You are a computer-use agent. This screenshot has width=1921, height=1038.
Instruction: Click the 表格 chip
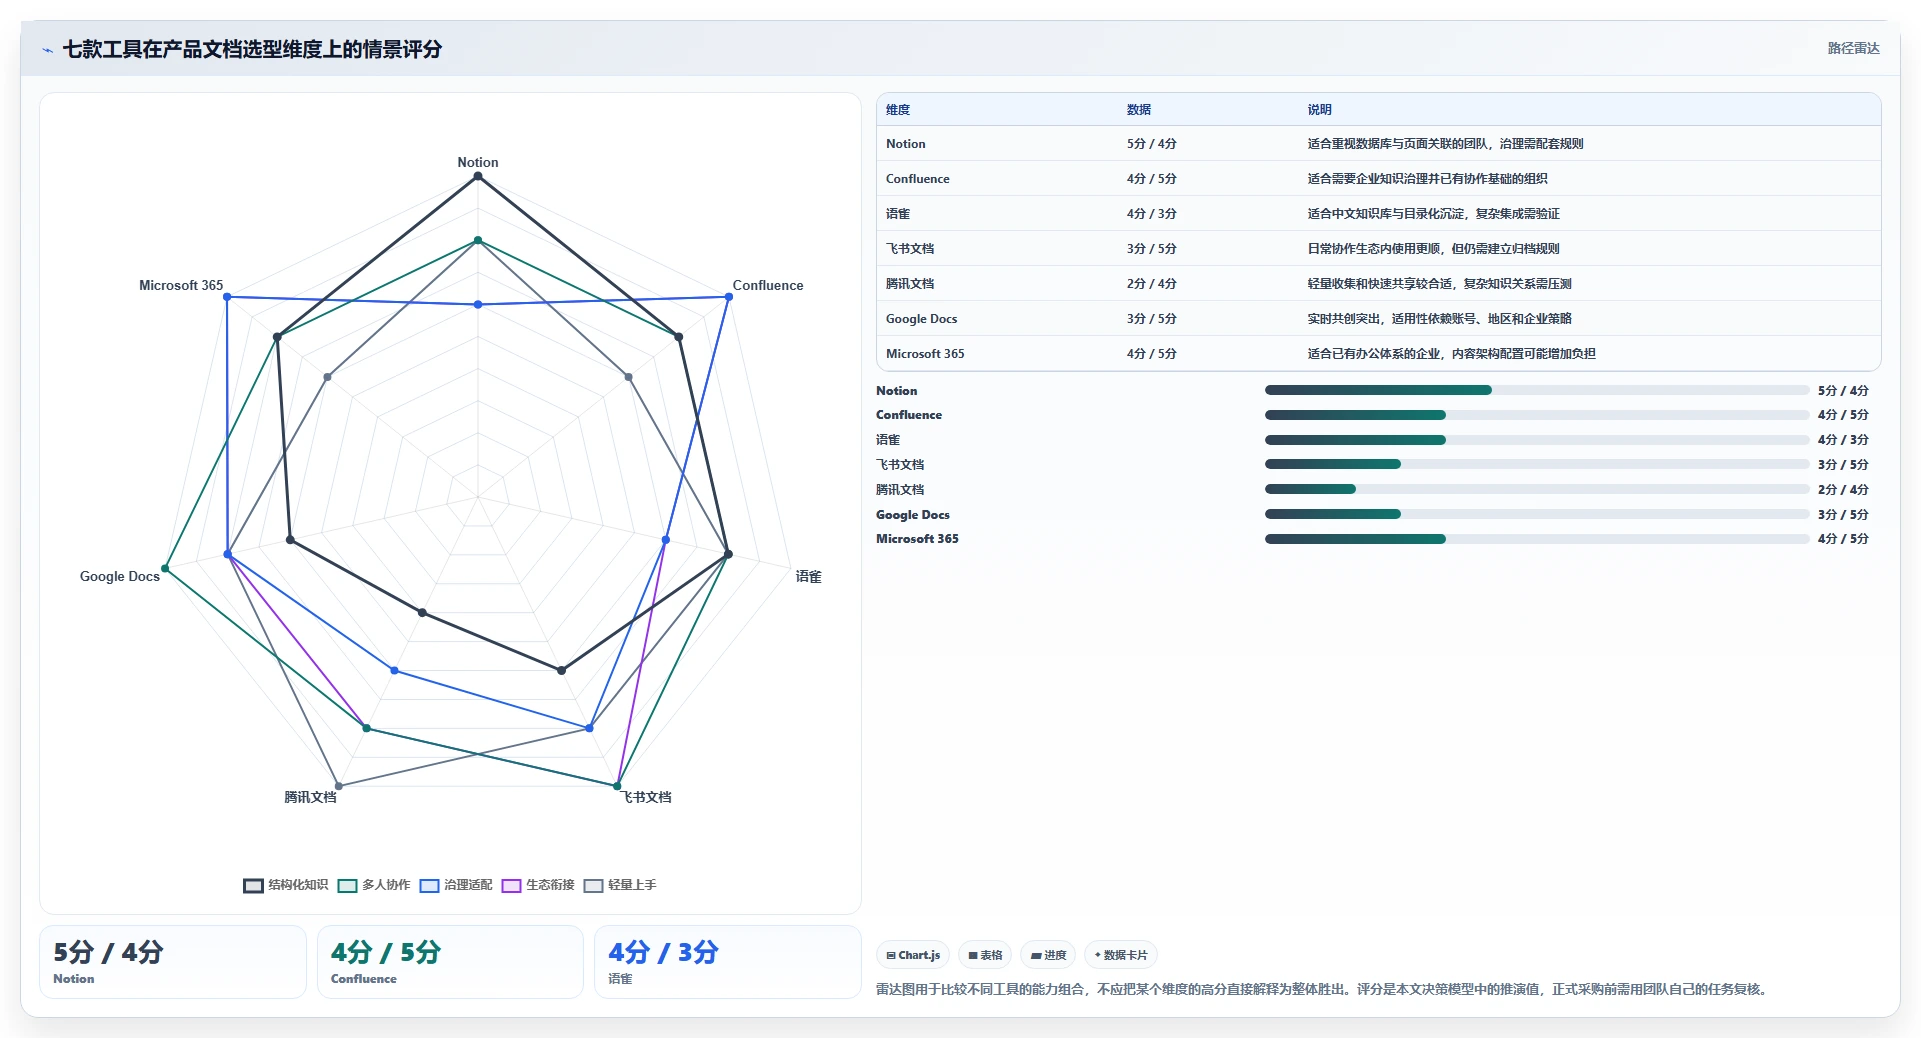click(985, 955)
